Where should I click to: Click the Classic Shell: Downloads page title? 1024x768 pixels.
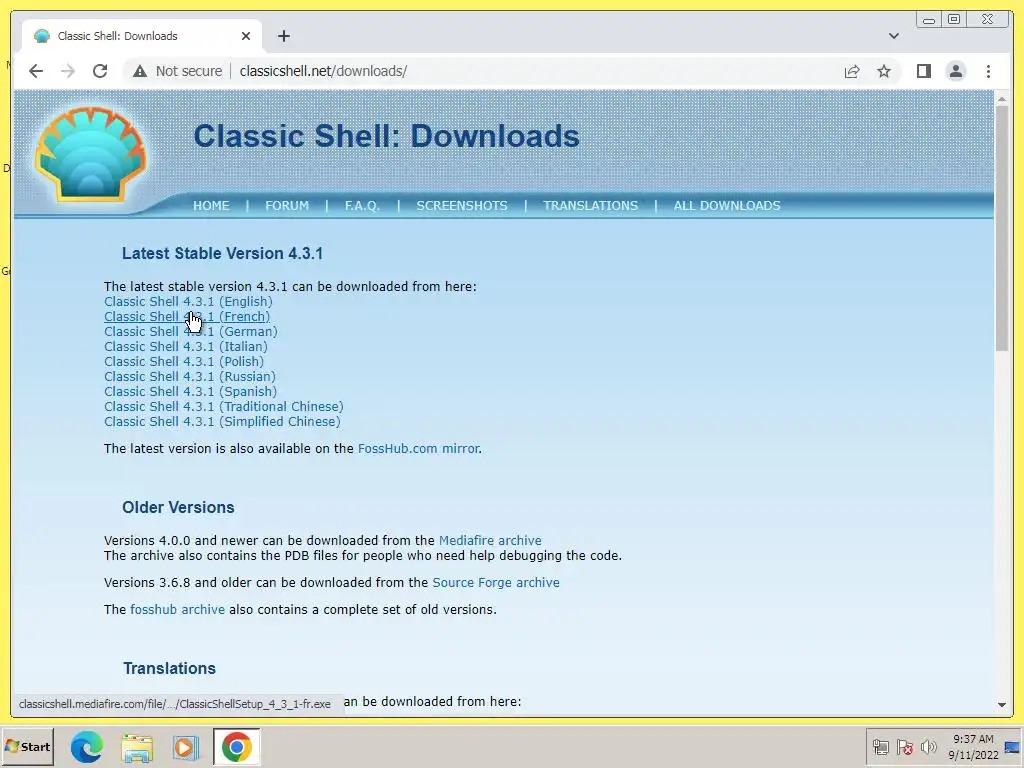(386, 136)
